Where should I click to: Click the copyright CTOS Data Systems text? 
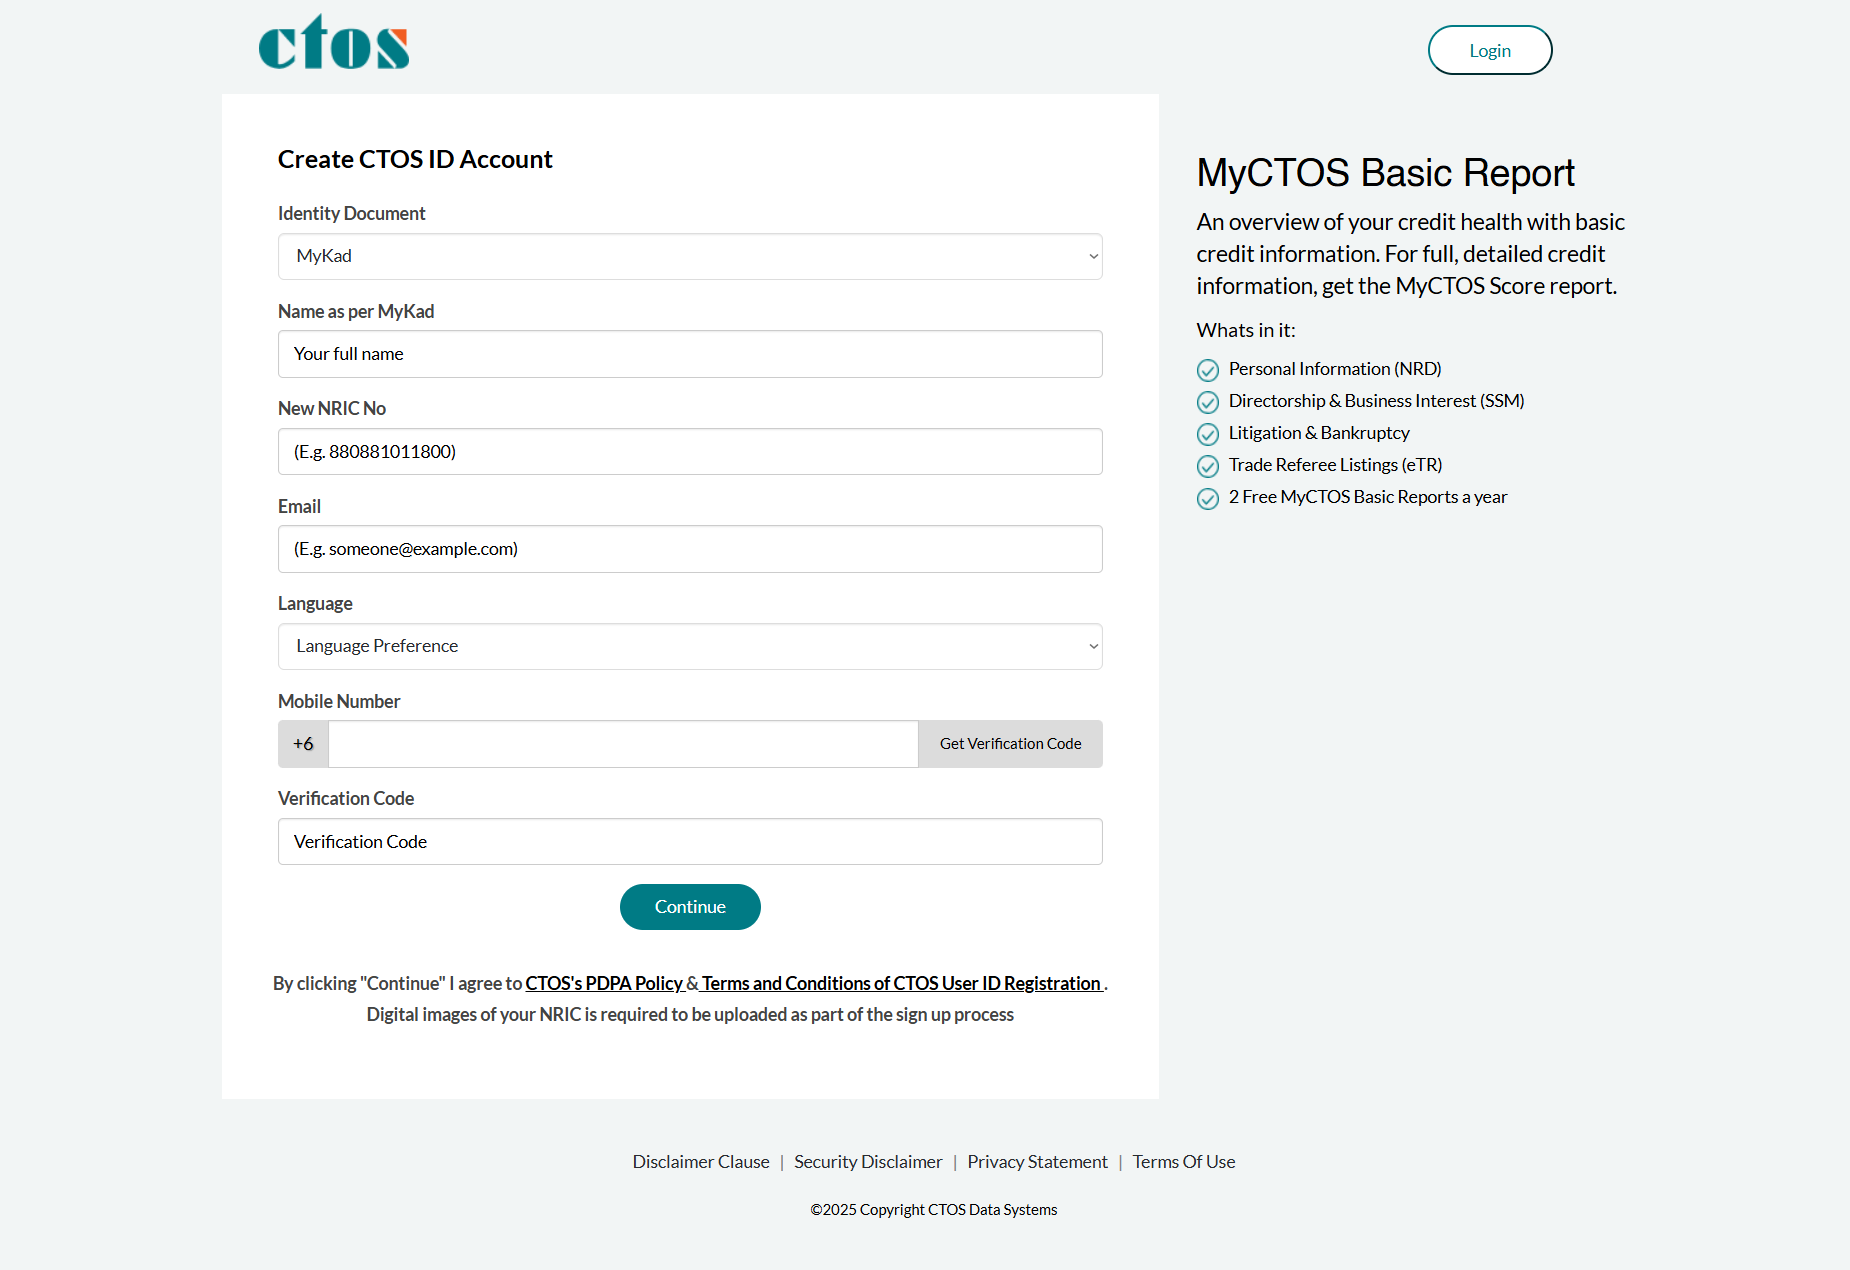[933, 1209]
